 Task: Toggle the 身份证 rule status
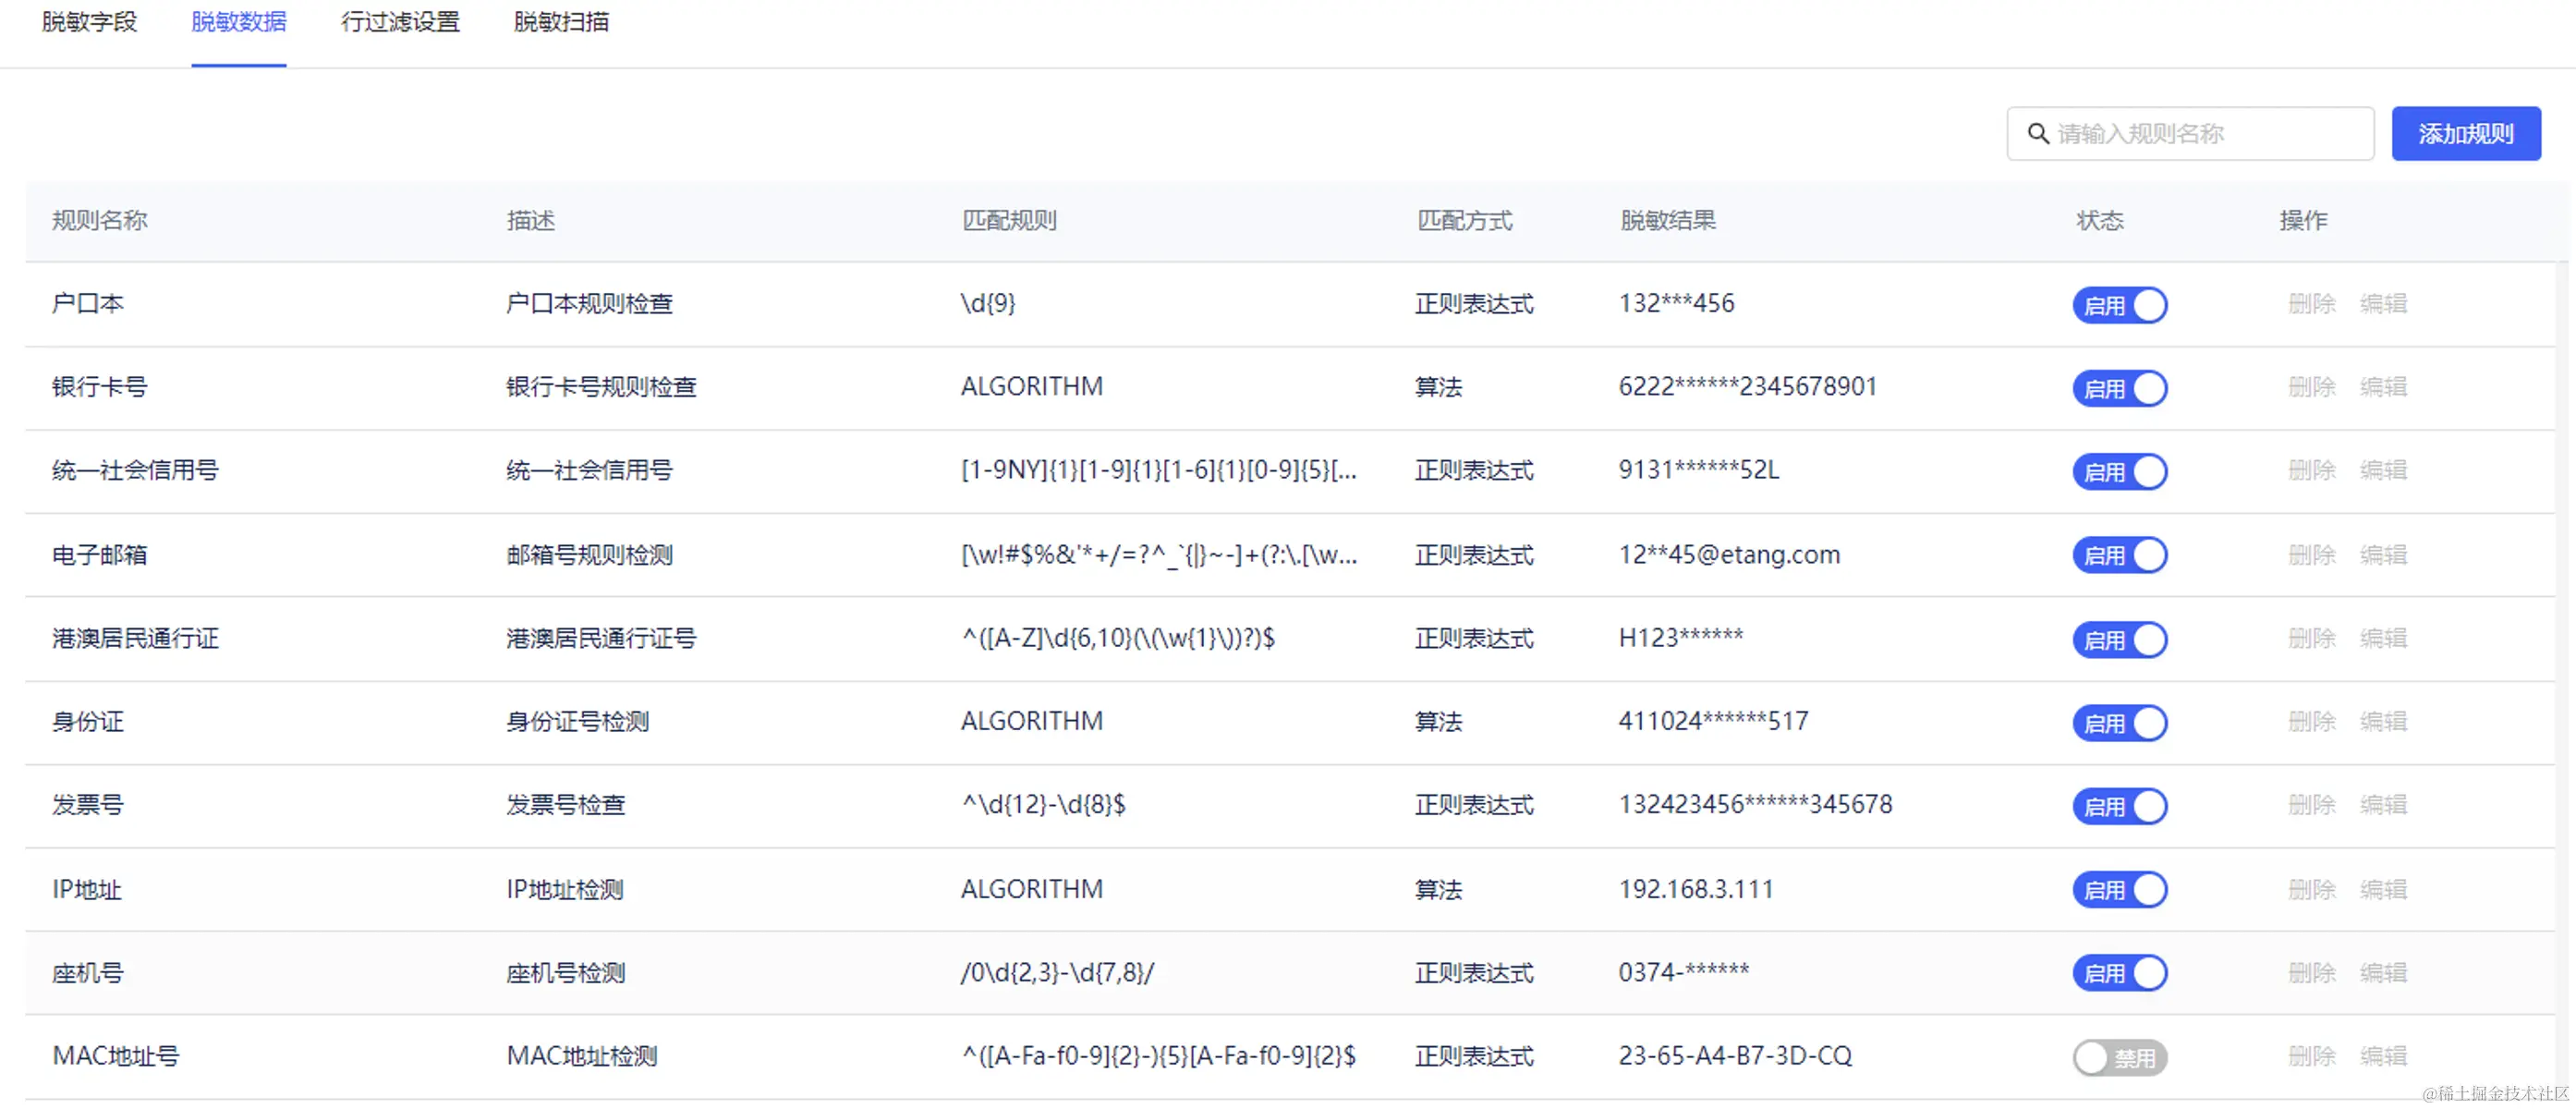point(2119,722)
